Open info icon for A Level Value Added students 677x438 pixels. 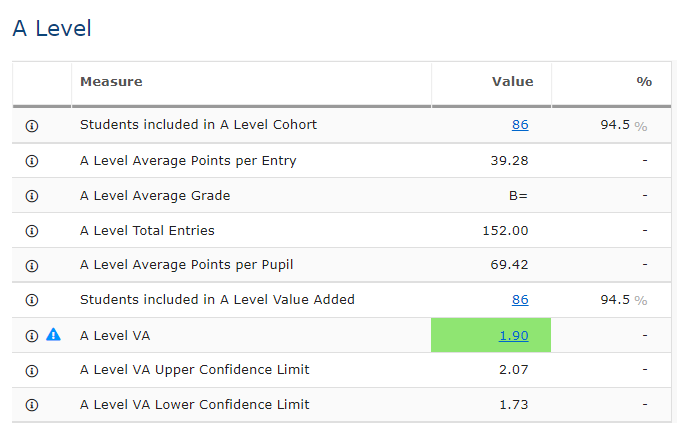(31, 300)
